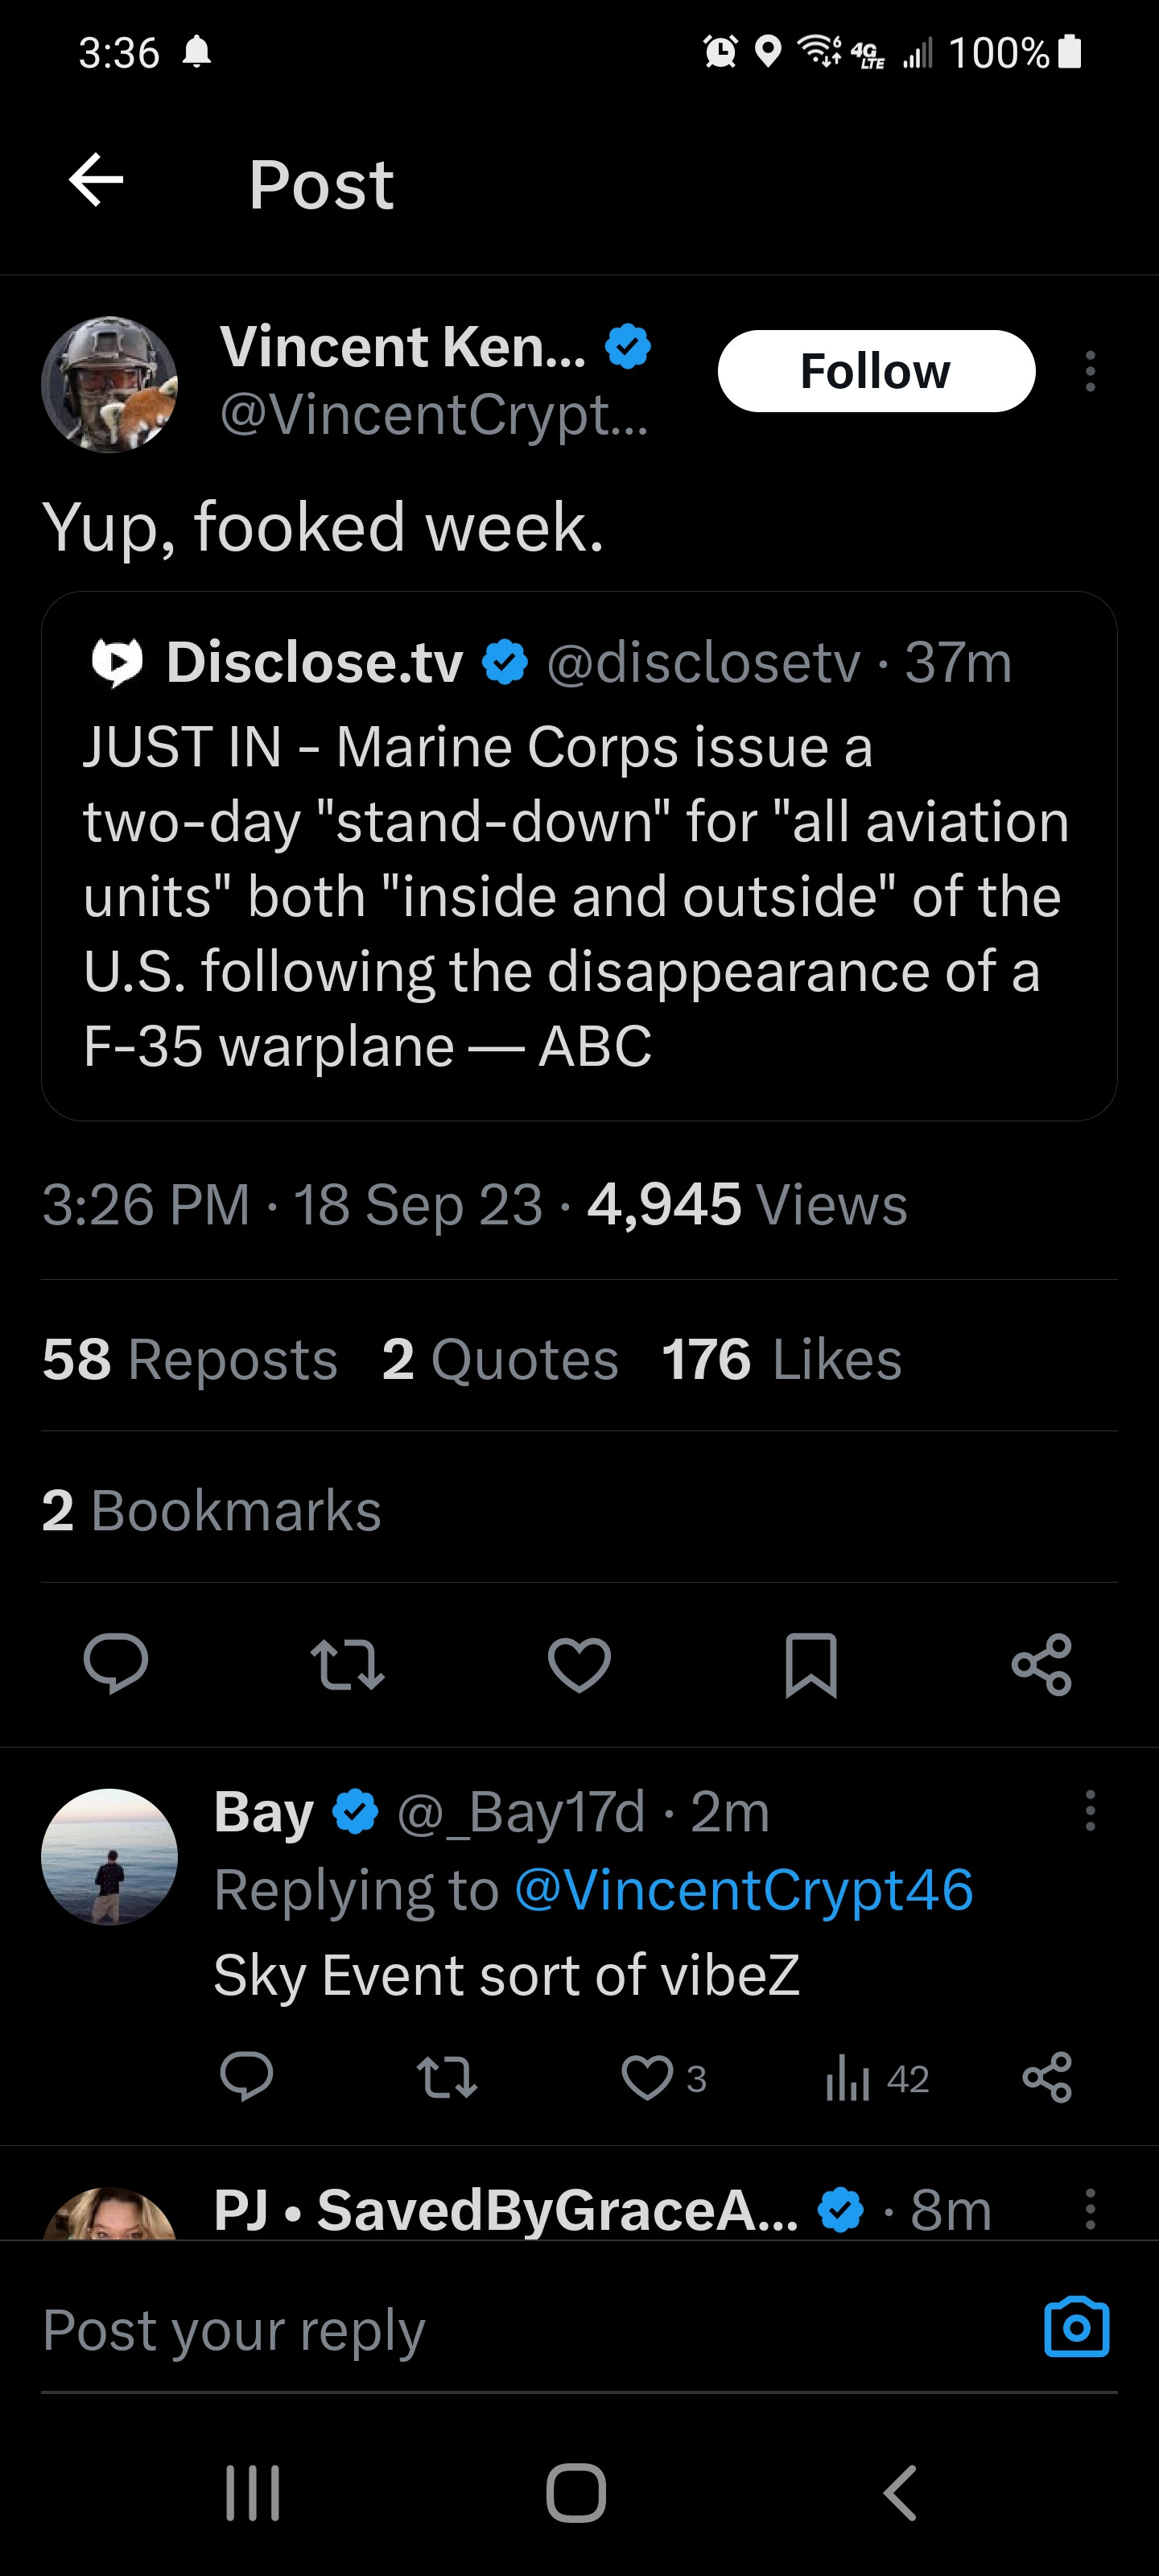Repost Bay's reply
This screenshot has height=2576, width=1159.
point(447,2078)
